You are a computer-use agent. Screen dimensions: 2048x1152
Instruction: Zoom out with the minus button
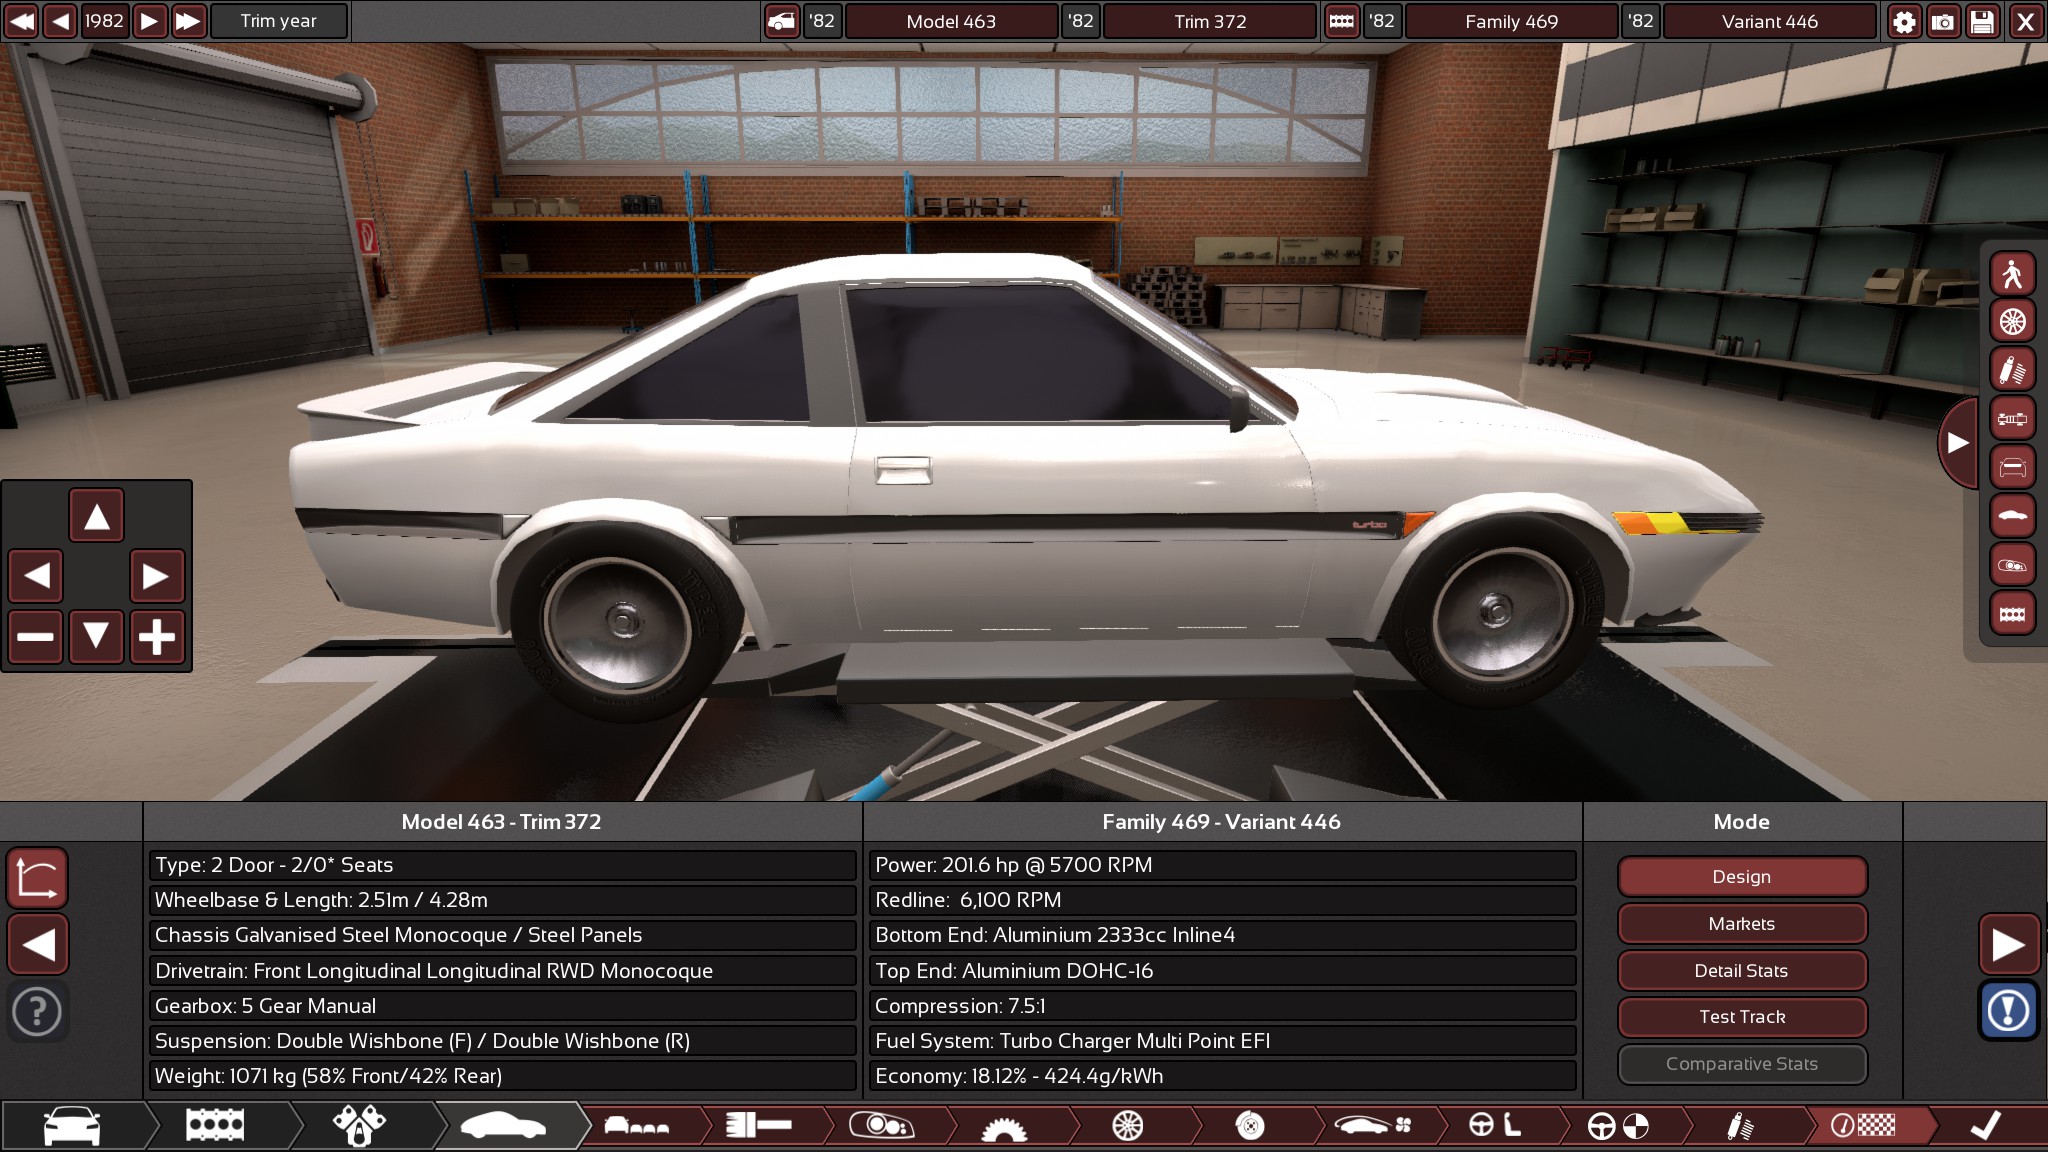[36, 636]
